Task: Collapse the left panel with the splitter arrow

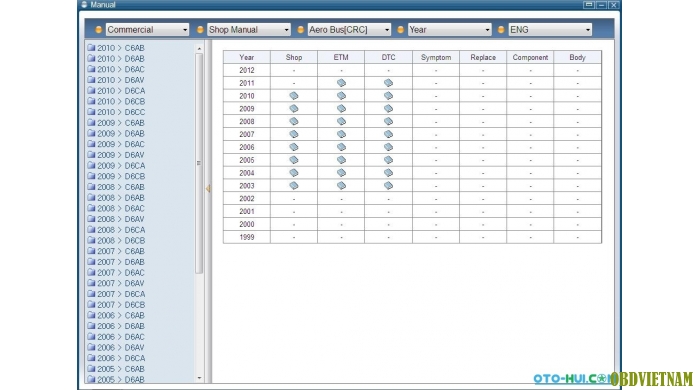Action: pos(208,189)
